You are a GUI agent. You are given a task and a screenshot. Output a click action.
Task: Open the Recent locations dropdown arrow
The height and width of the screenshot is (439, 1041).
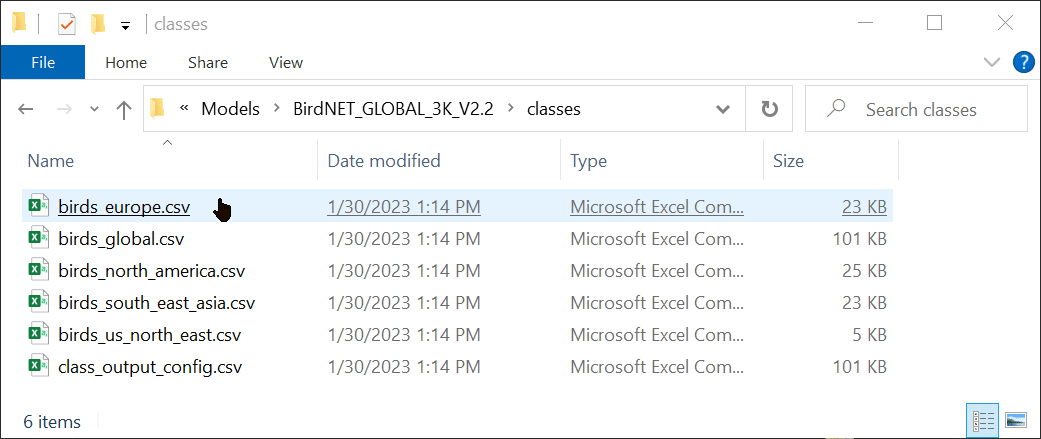(94, 109)
